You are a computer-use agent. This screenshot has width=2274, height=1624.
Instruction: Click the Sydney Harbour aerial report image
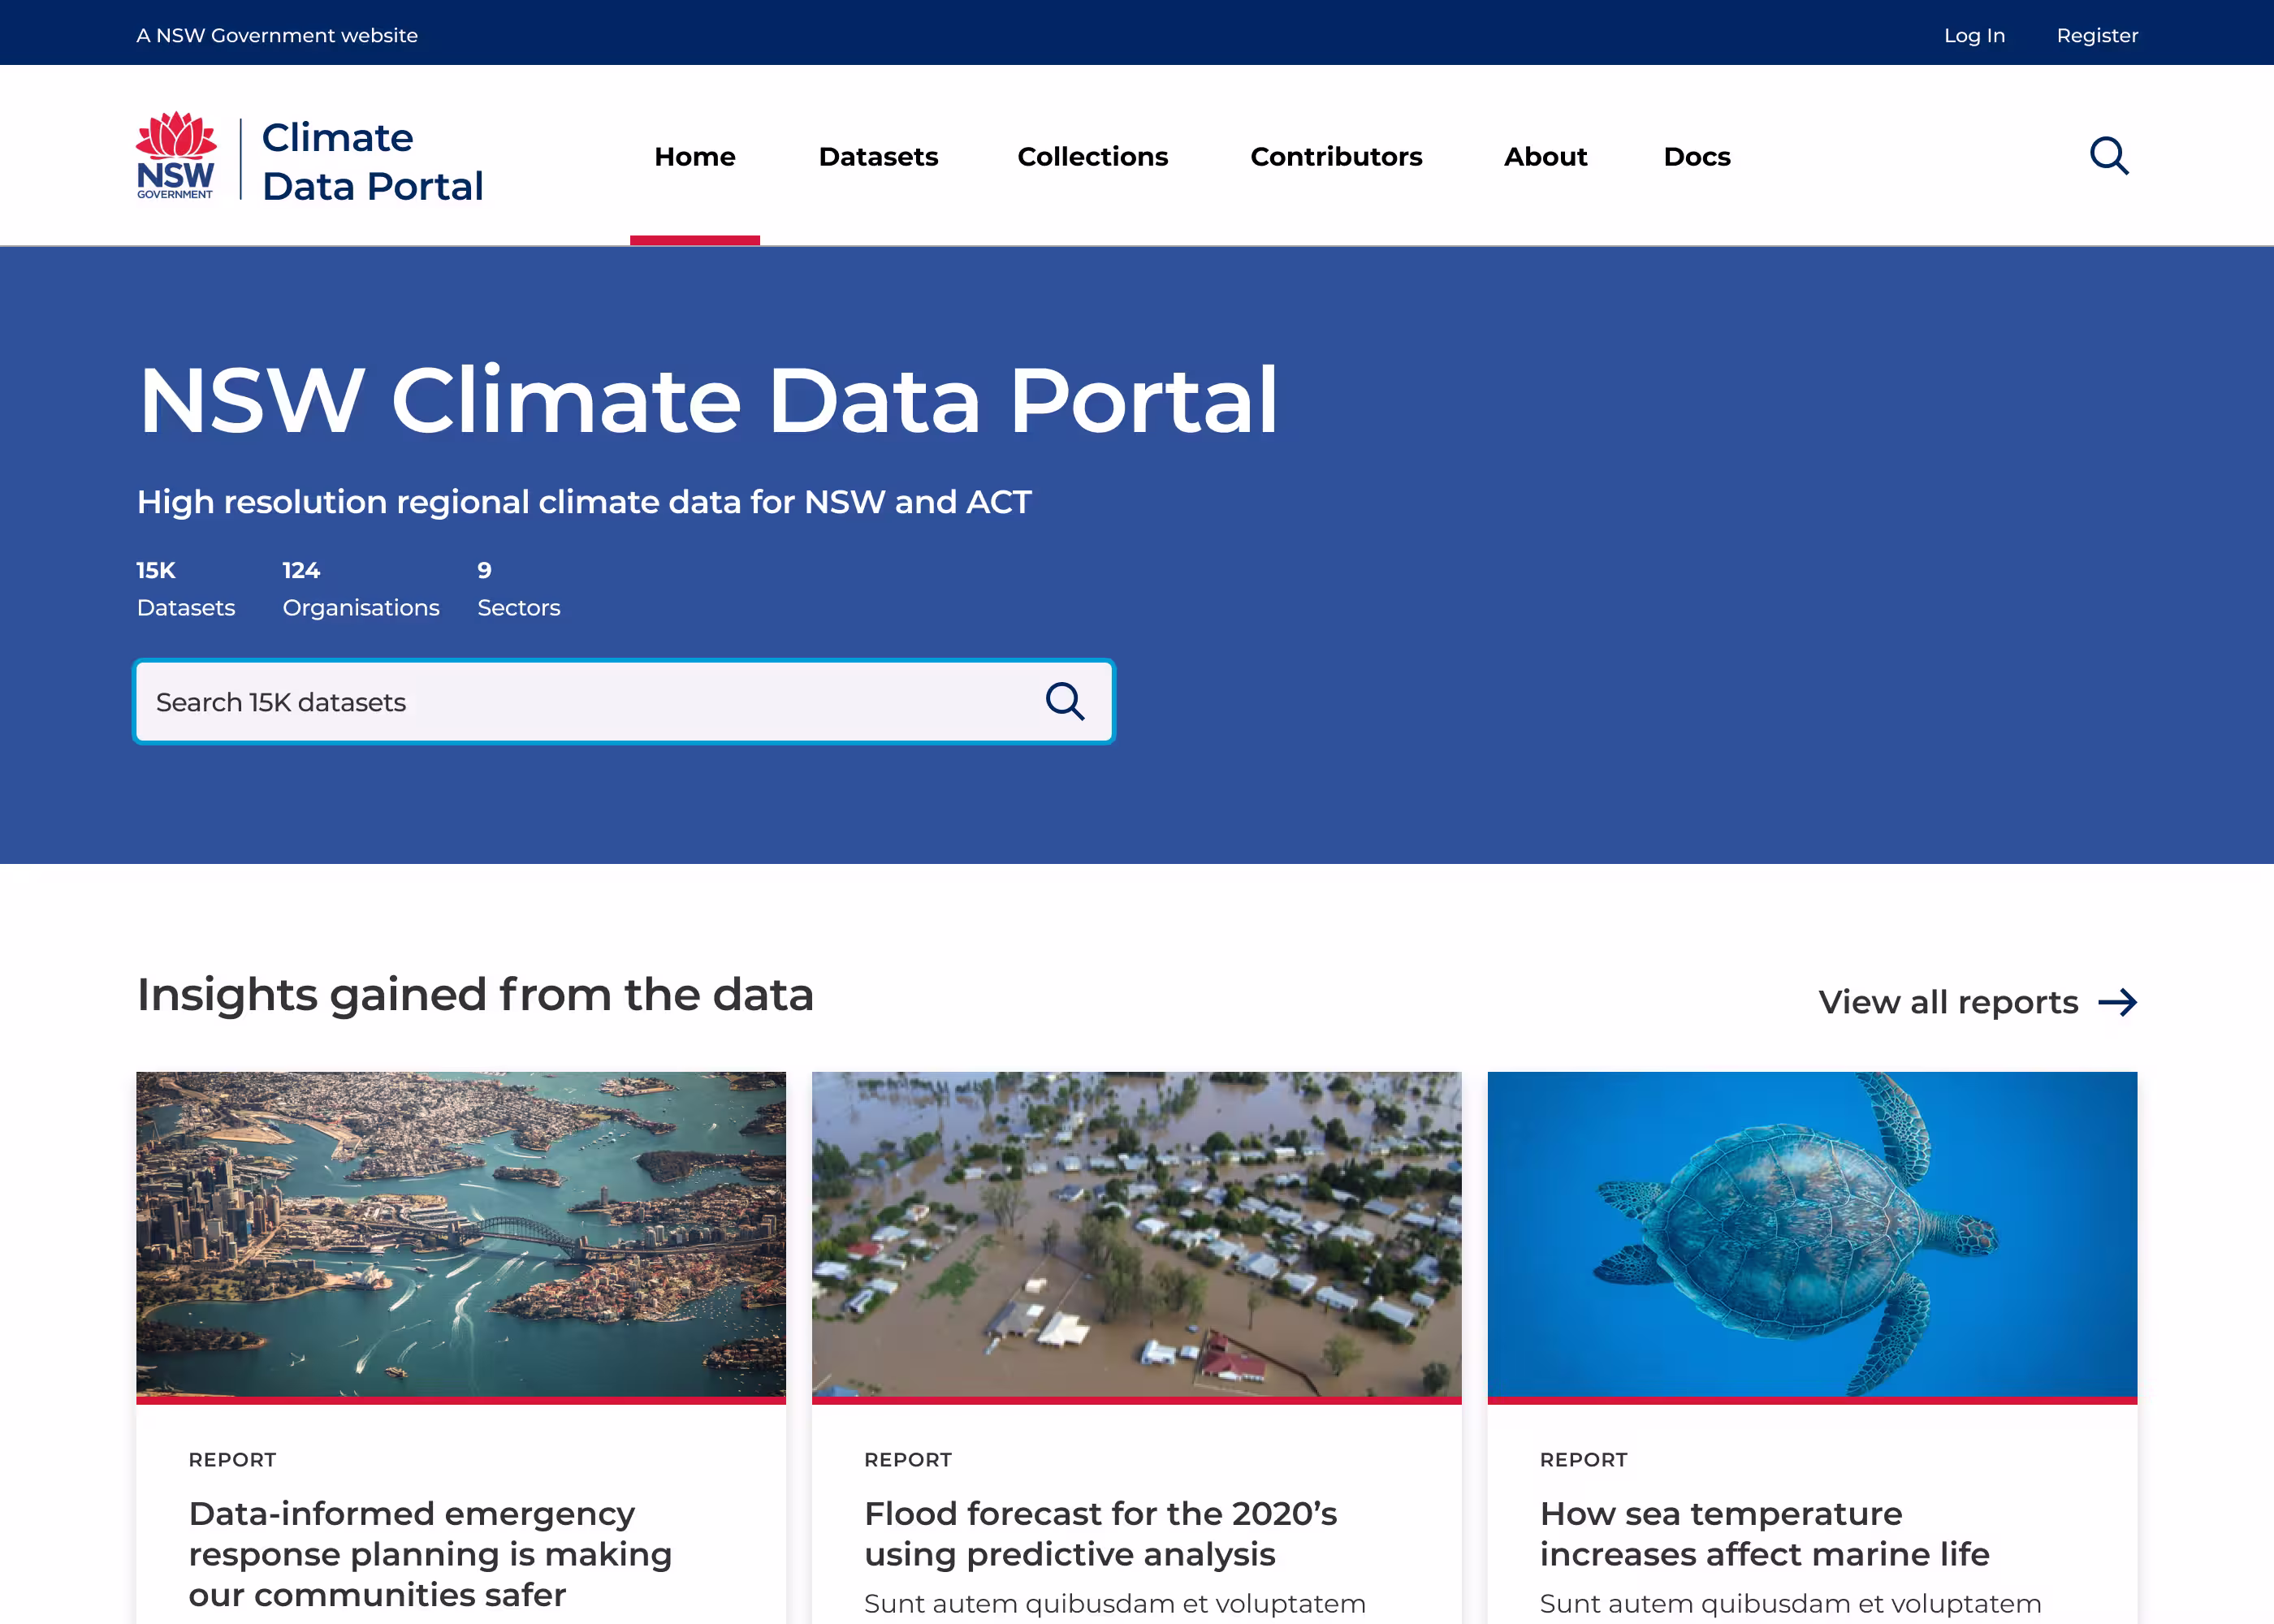pyautogui.click(x=461, y=1234)
